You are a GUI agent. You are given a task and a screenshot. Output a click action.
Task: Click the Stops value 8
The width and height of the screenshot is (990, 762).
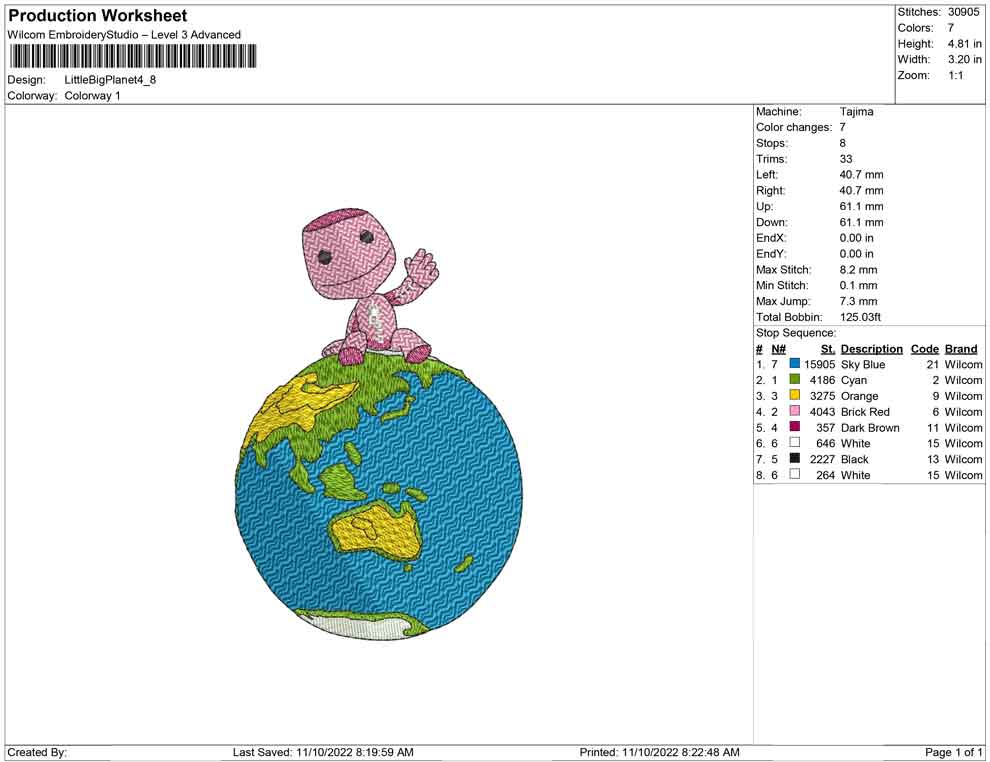[842, 143]
